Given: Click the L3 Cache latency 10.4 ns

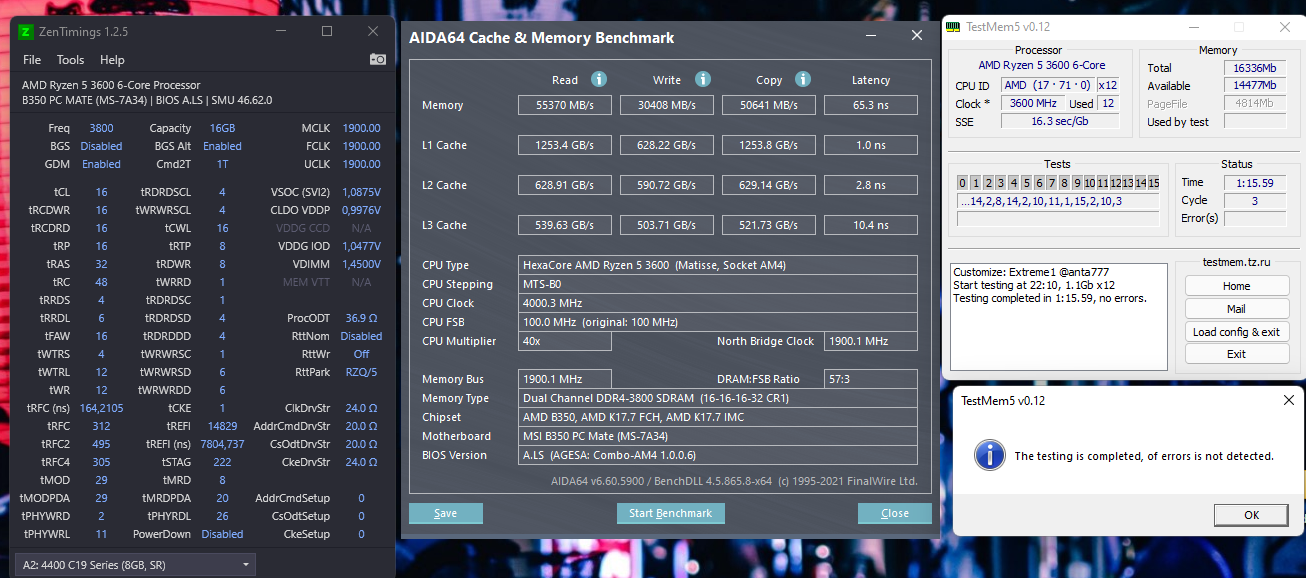Looking at the screenshot, I should [x=870, y=225].
